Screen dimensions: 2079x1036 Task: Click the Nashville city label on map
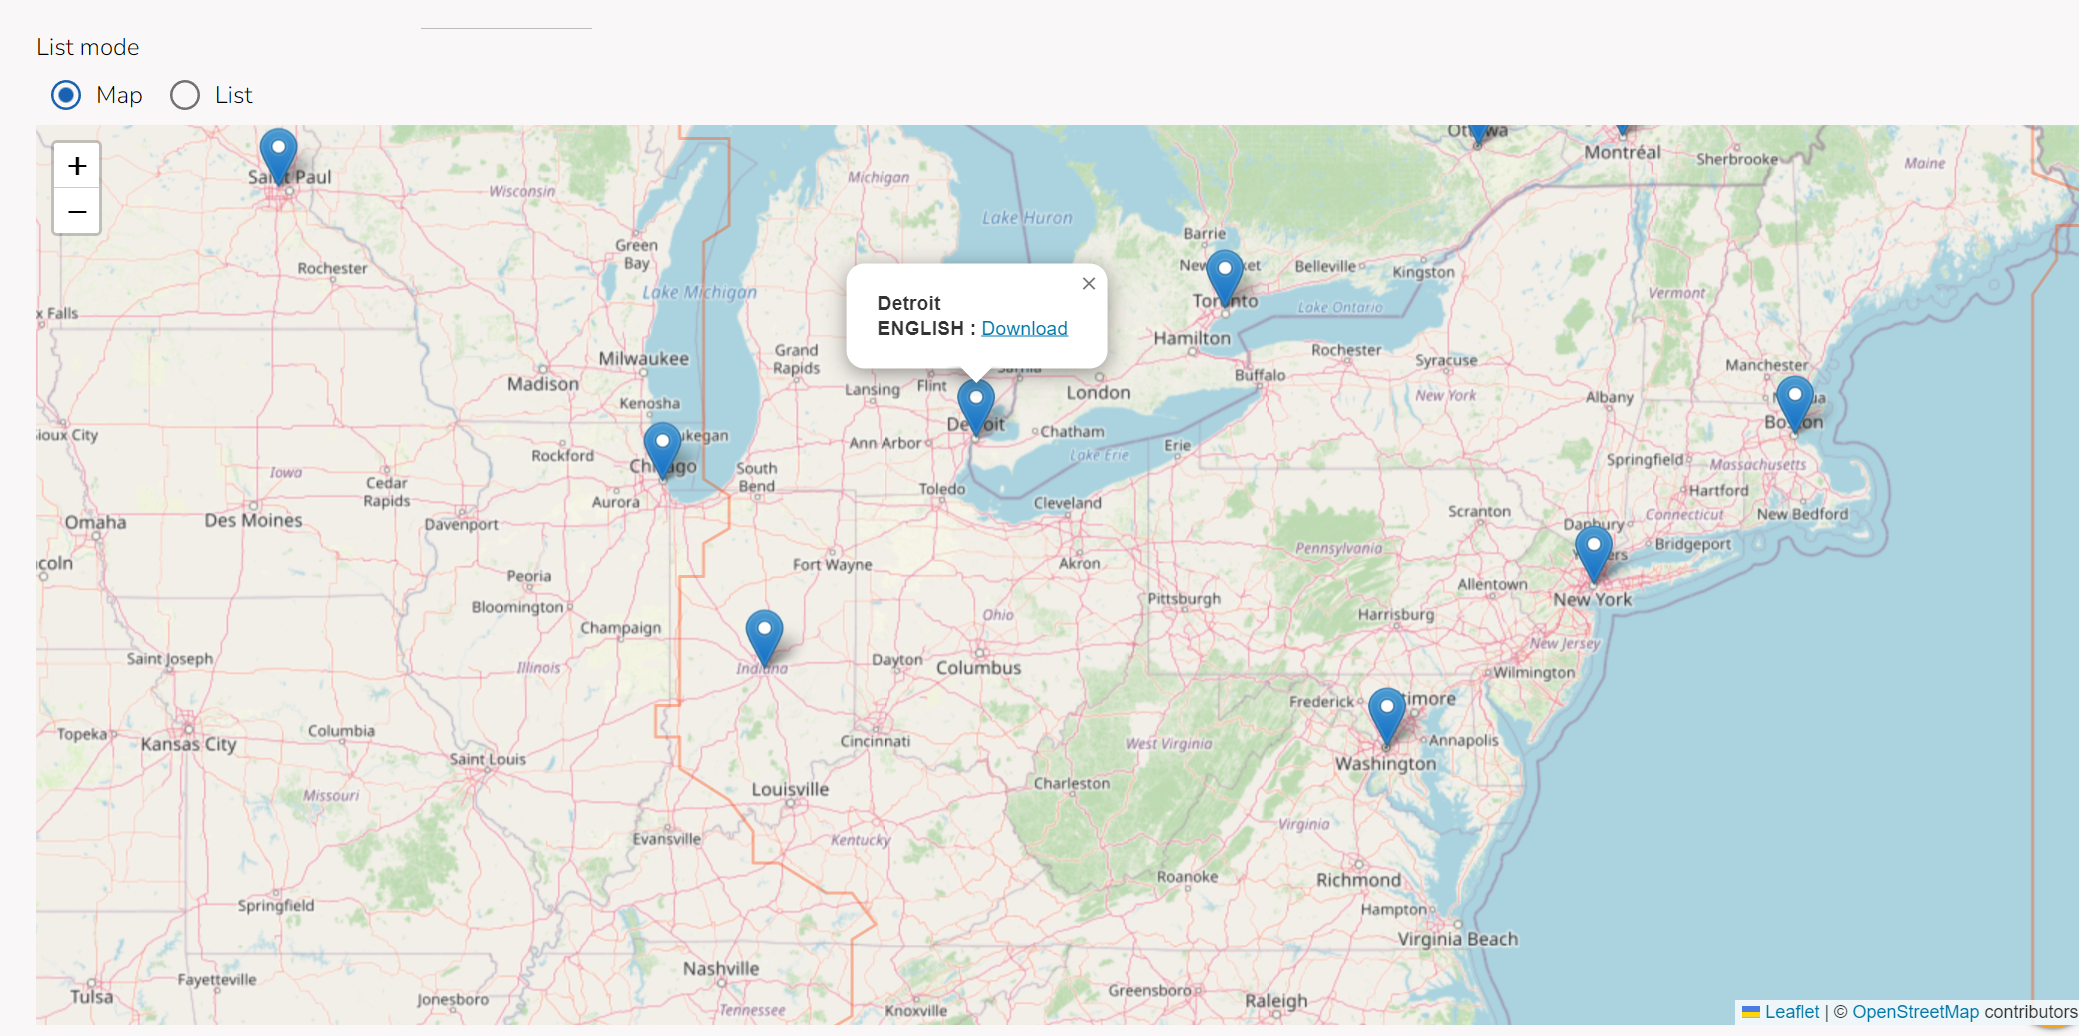click(720, 968)
